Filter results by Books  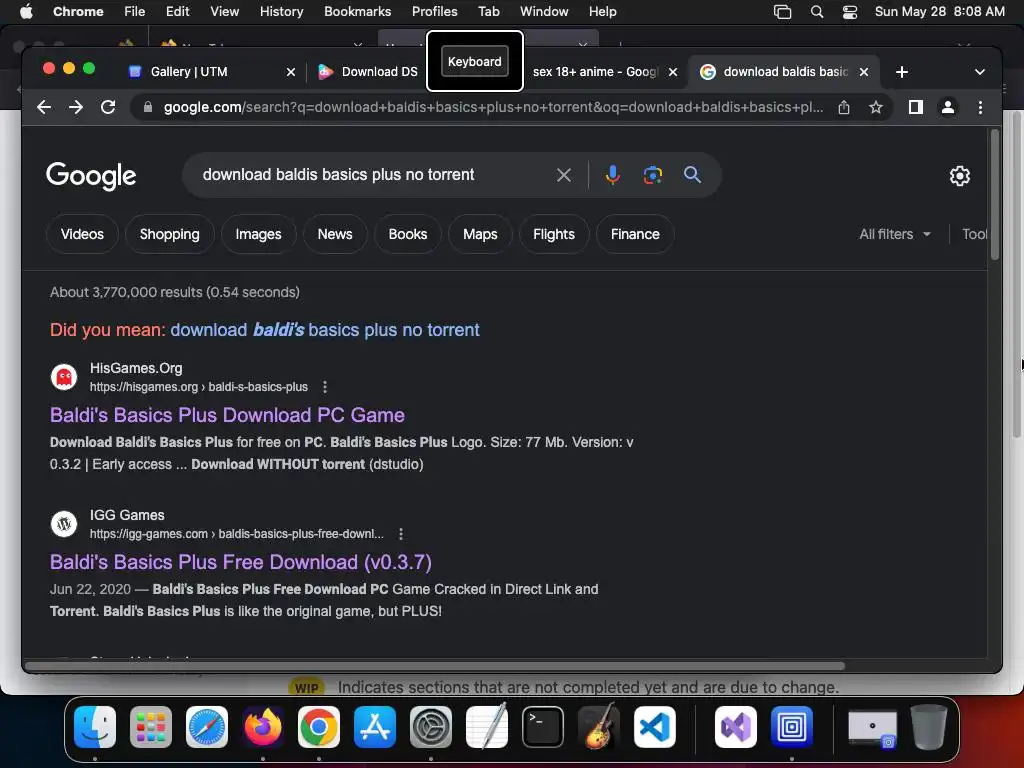pyautogui.click(x=408, y=234)
